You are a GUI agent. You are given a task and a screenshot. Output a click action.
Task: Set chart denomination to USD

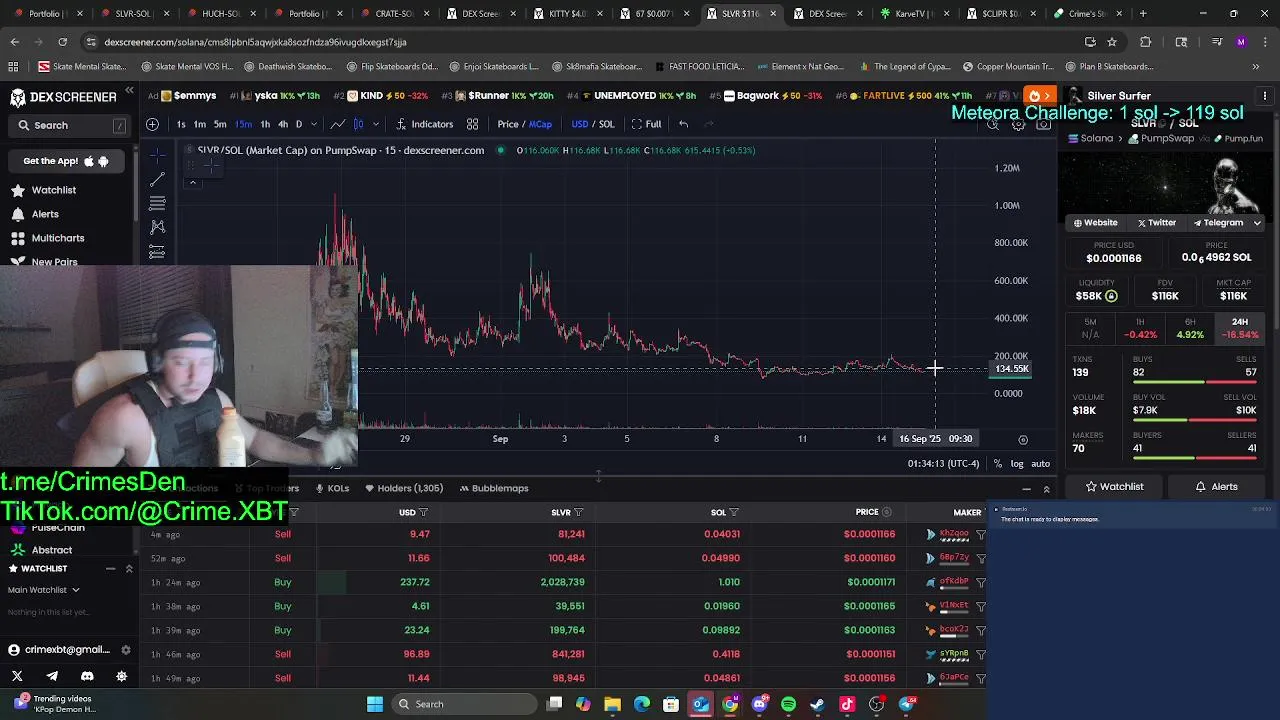(579, 124)
